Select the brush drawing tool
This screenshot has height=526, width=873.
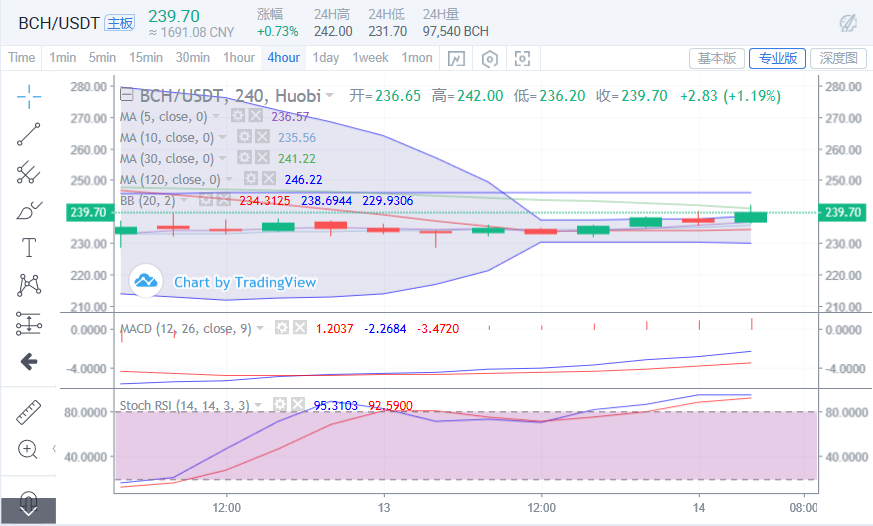(28, 210)
